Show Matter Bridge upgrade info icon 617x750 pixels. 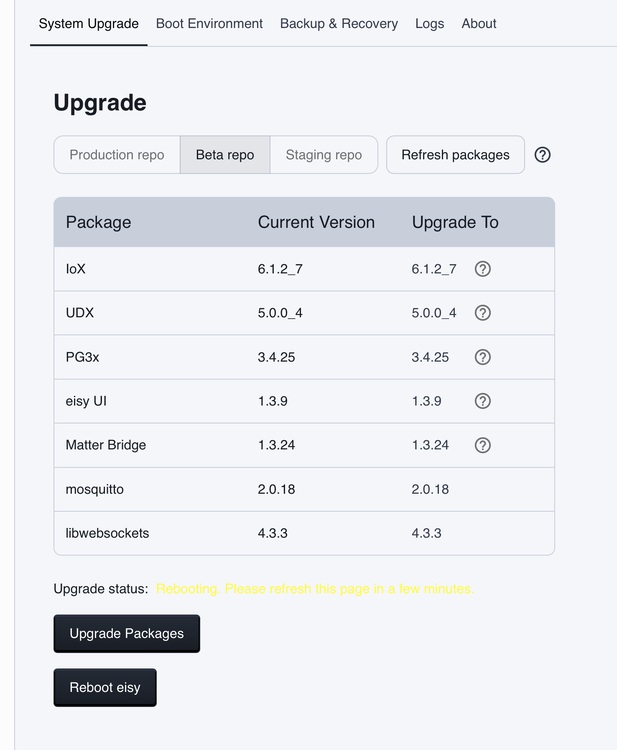pyautogui.click(x=483, y=445)
